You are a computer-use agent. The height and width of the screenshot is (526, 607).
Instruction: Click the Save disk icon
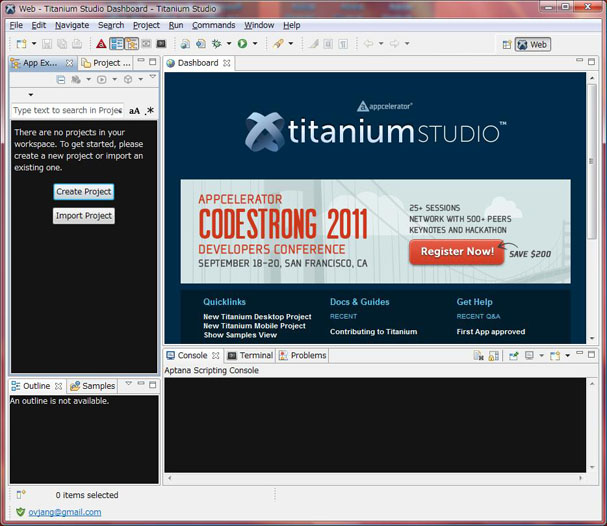click(47, 44)
